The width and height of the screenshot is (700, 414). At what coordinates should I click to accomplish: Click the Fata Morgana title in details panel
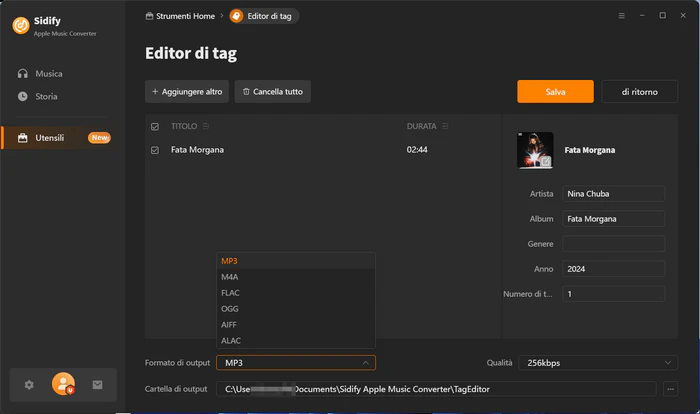(x=589, y=150)
